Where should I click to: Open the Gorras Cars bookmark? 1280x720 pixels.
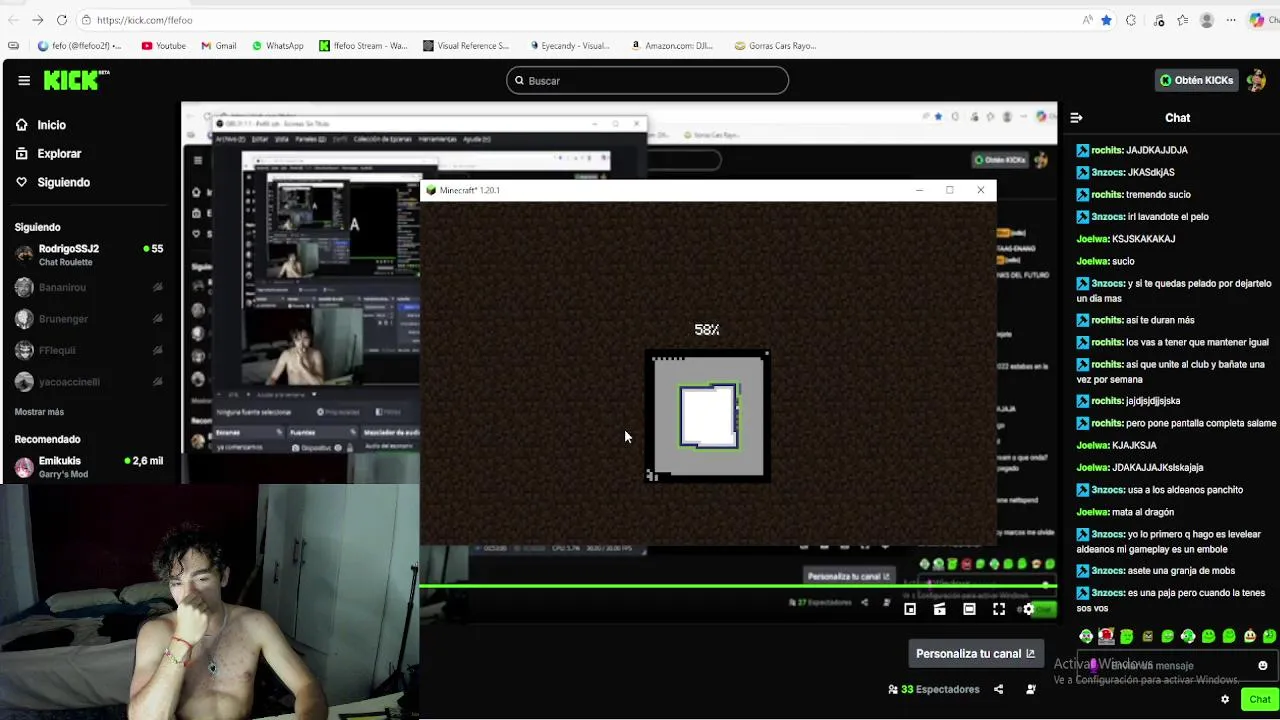[x=776, y=46]
